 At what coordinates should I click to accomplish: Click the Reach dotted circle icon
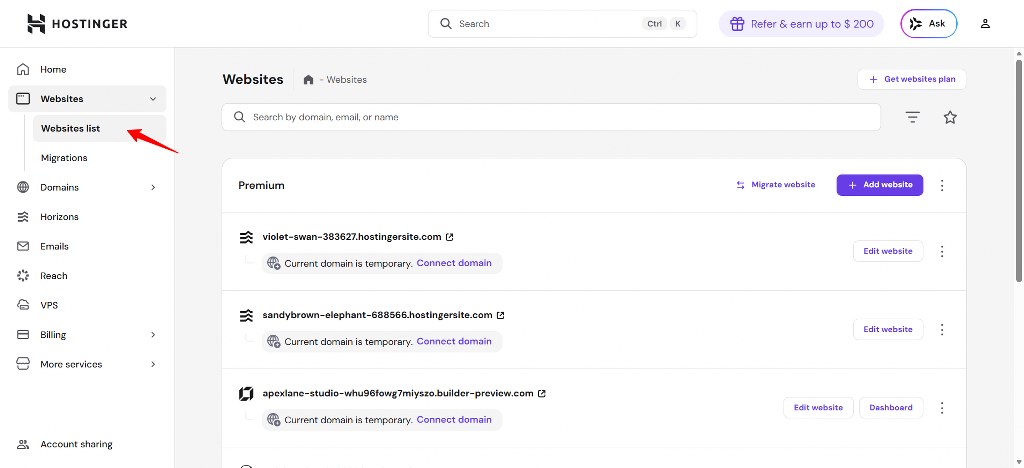point(23,275)
